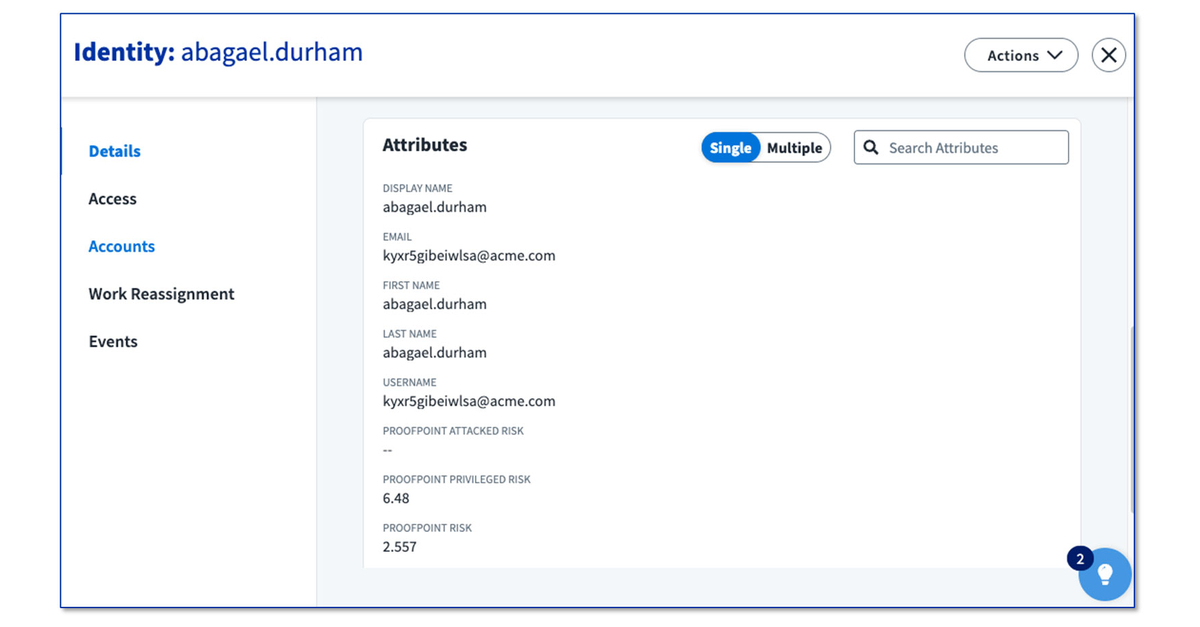Select the Details section
This screenshot has height=627, width=1200.
coord(115,151)
